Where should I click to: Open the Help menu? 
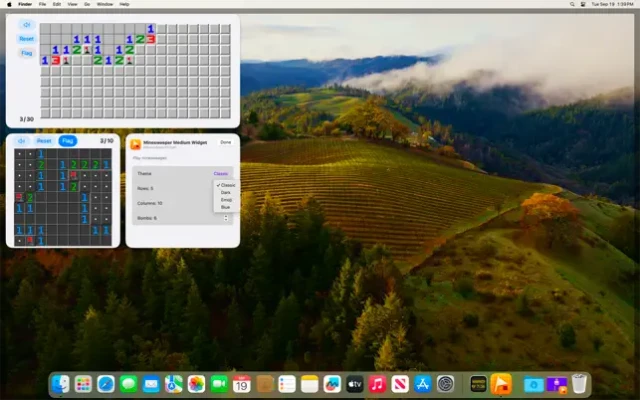tap(124, 4)
